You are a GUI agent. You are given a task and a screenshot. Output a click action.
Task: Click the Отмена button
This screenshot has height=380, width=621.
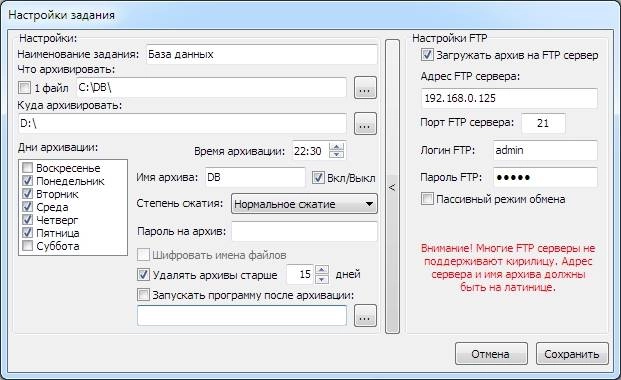(x=491, y=353)
